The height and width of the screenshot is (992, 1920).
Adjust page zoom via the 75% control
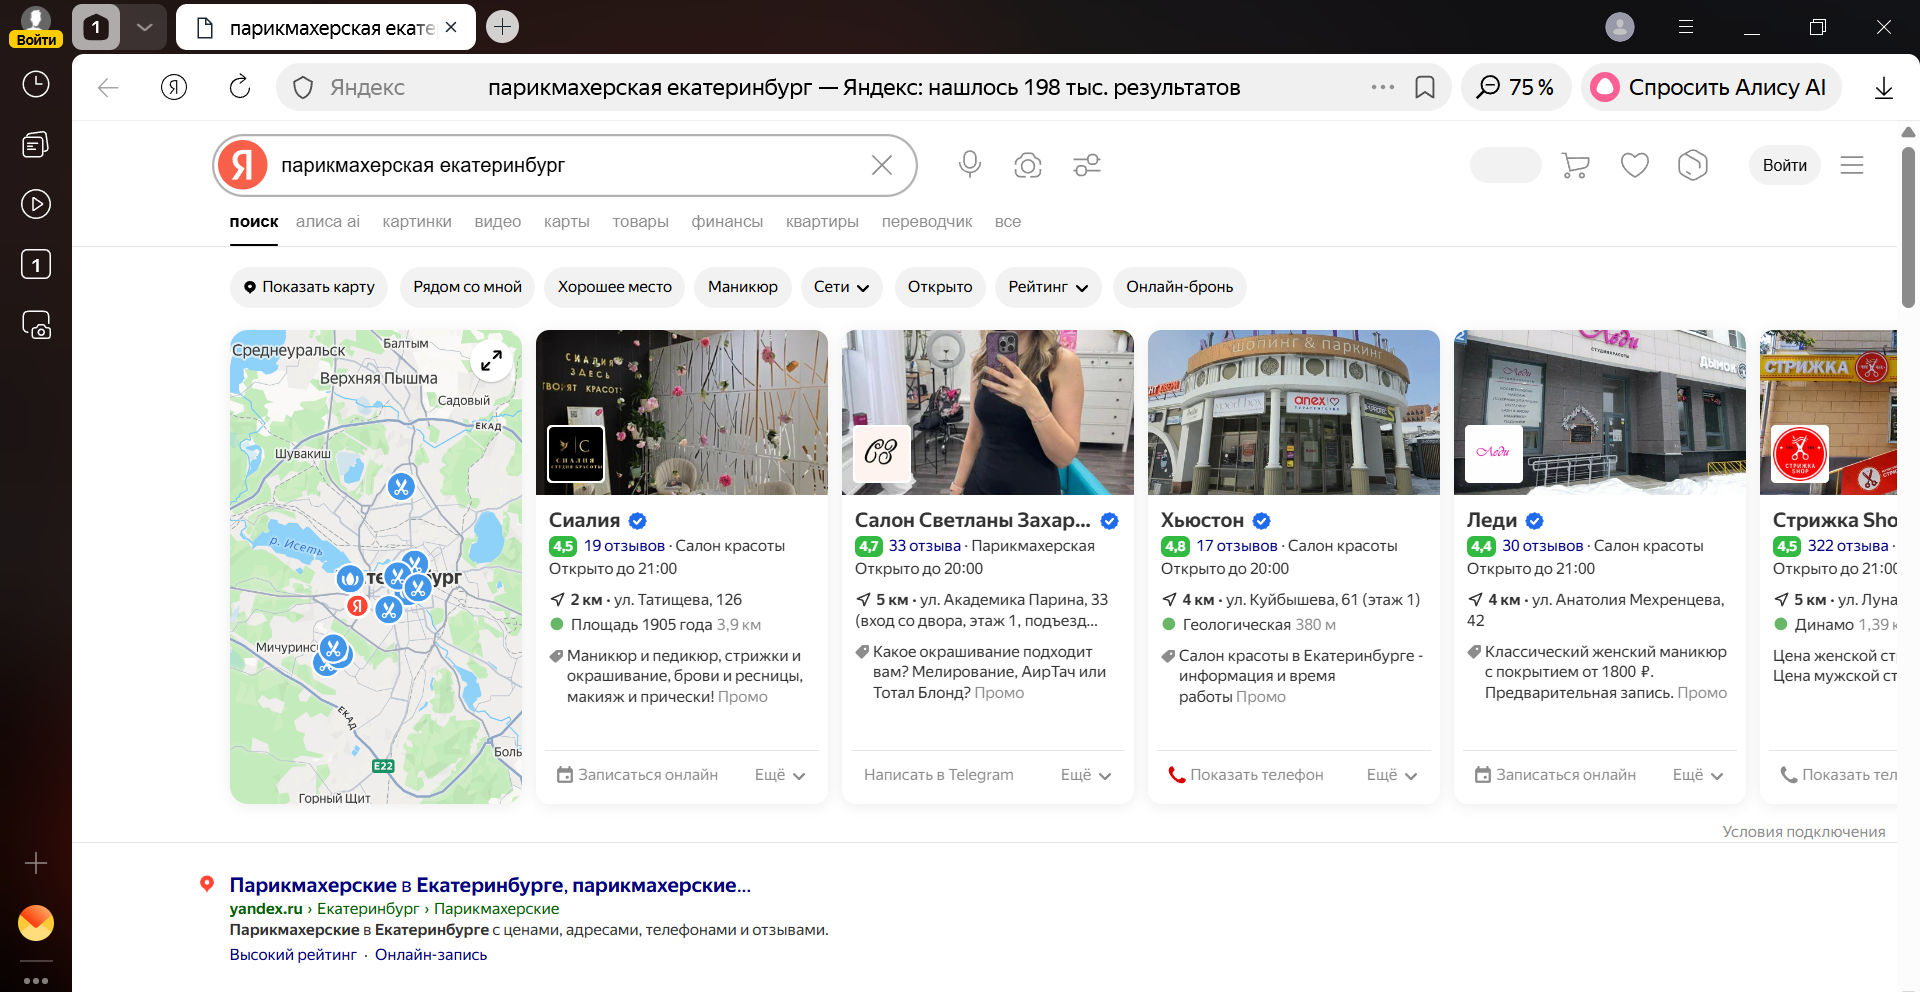[x=1515, y=87]
